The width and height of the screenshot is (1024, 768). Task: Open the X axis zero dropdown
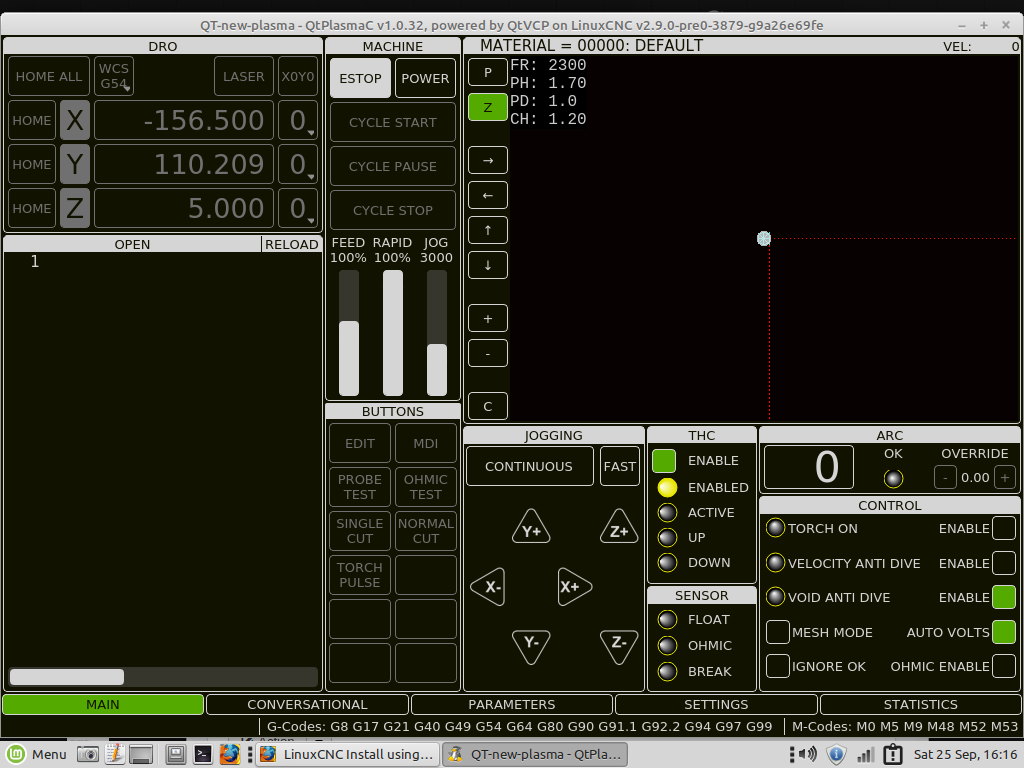pos(298,120)
